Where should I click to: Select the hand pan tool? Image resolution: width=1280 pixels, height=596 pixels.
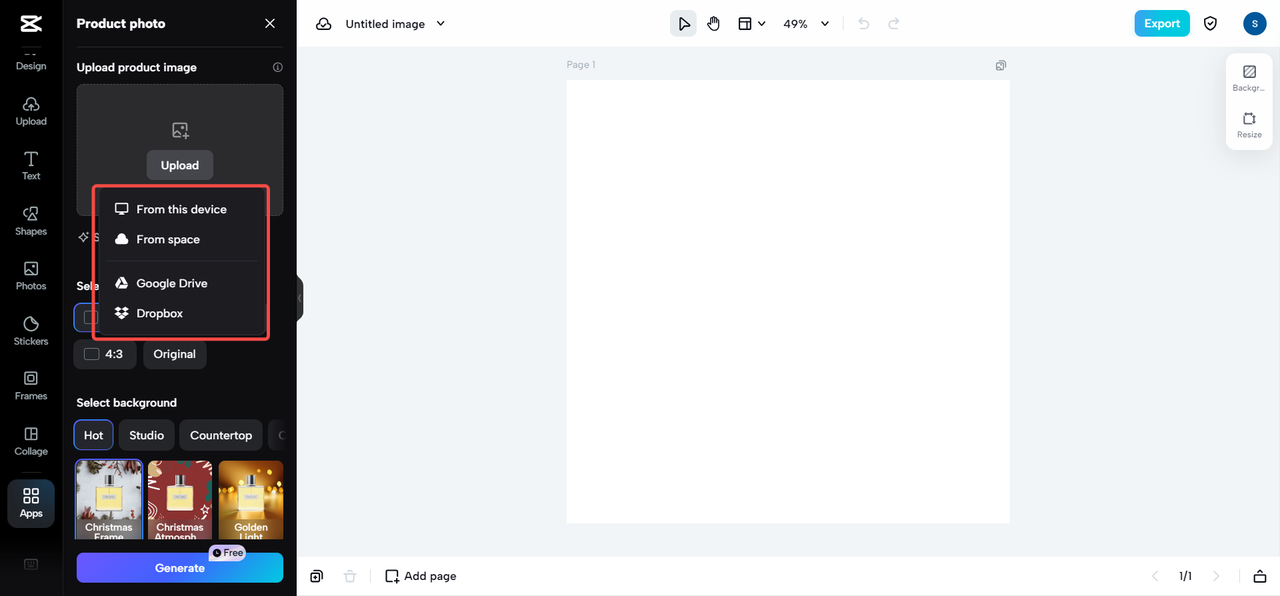tap(714, 24)
